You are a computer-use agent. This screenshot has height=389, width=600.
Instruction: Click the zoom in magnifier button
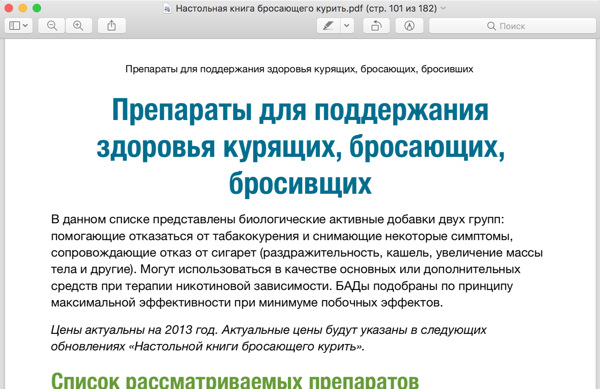[x=78, y=26]
